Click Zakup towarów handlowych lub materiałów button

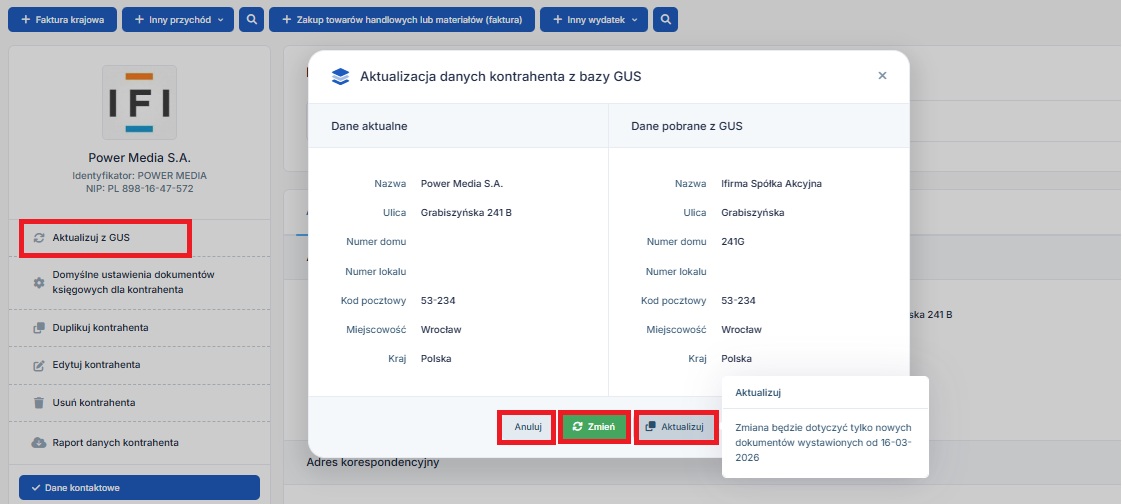[401, 19]
